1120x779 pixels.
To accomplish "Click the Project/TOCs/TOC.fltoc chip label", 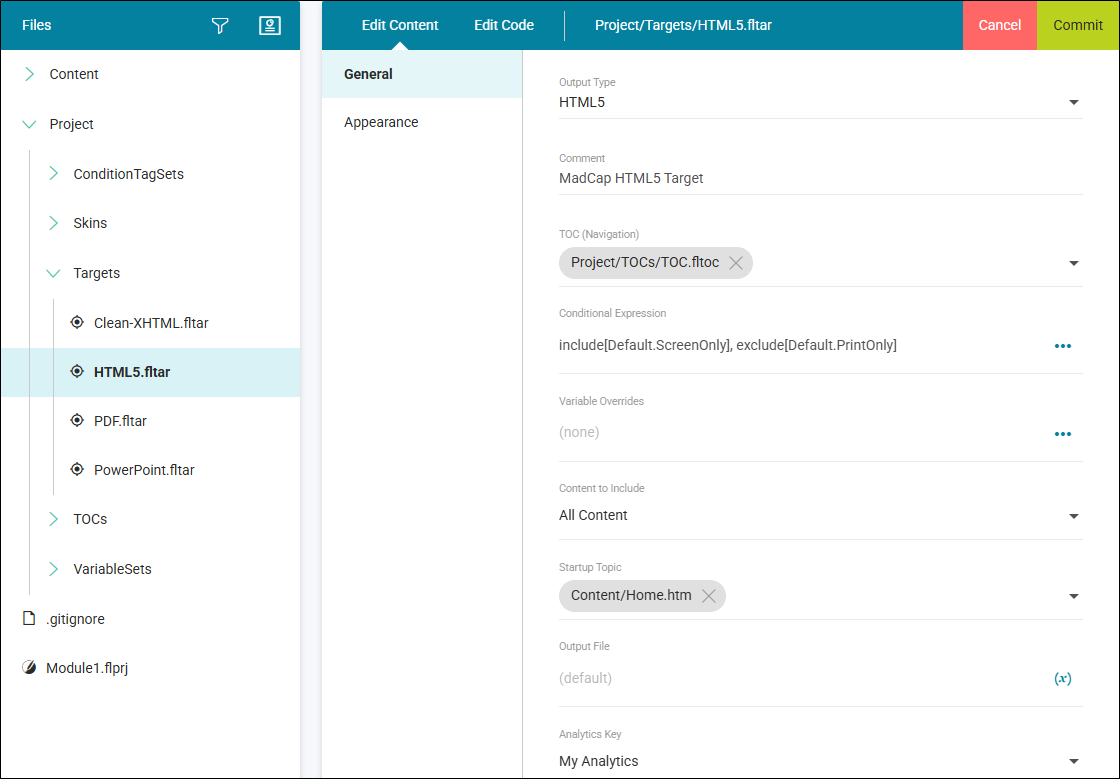I will tap(644, 262).
